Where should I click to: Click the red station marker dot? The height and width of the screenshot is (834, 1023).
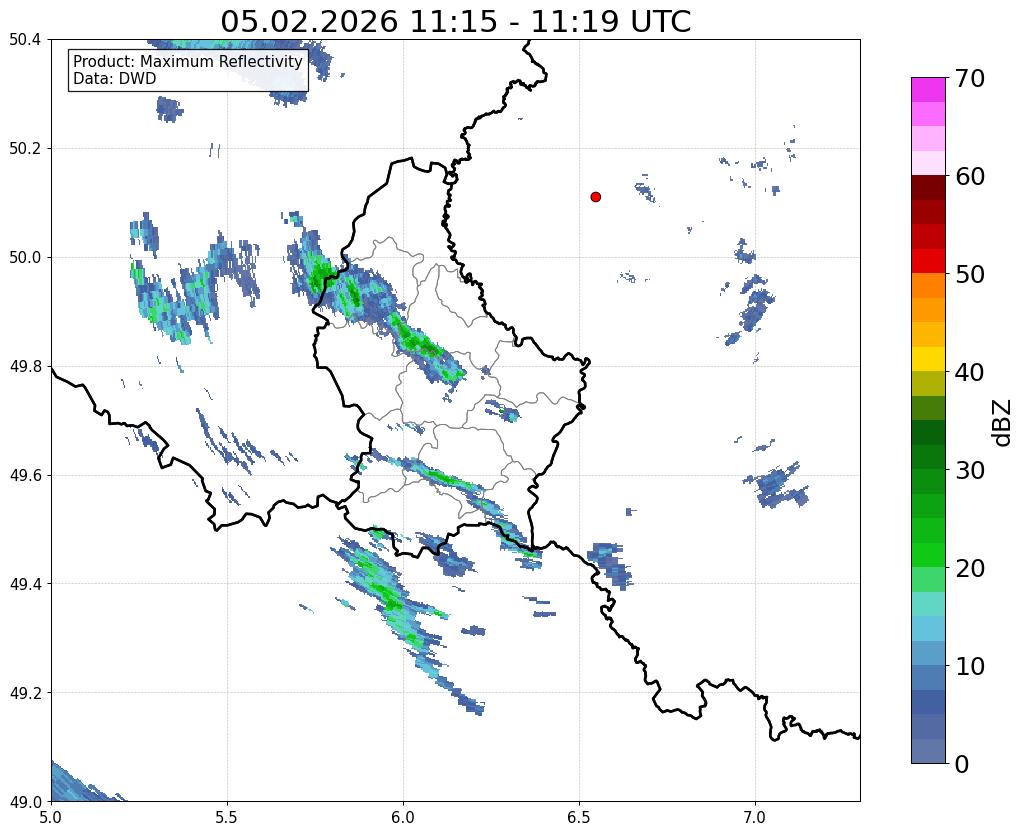[x=595, y=197]
